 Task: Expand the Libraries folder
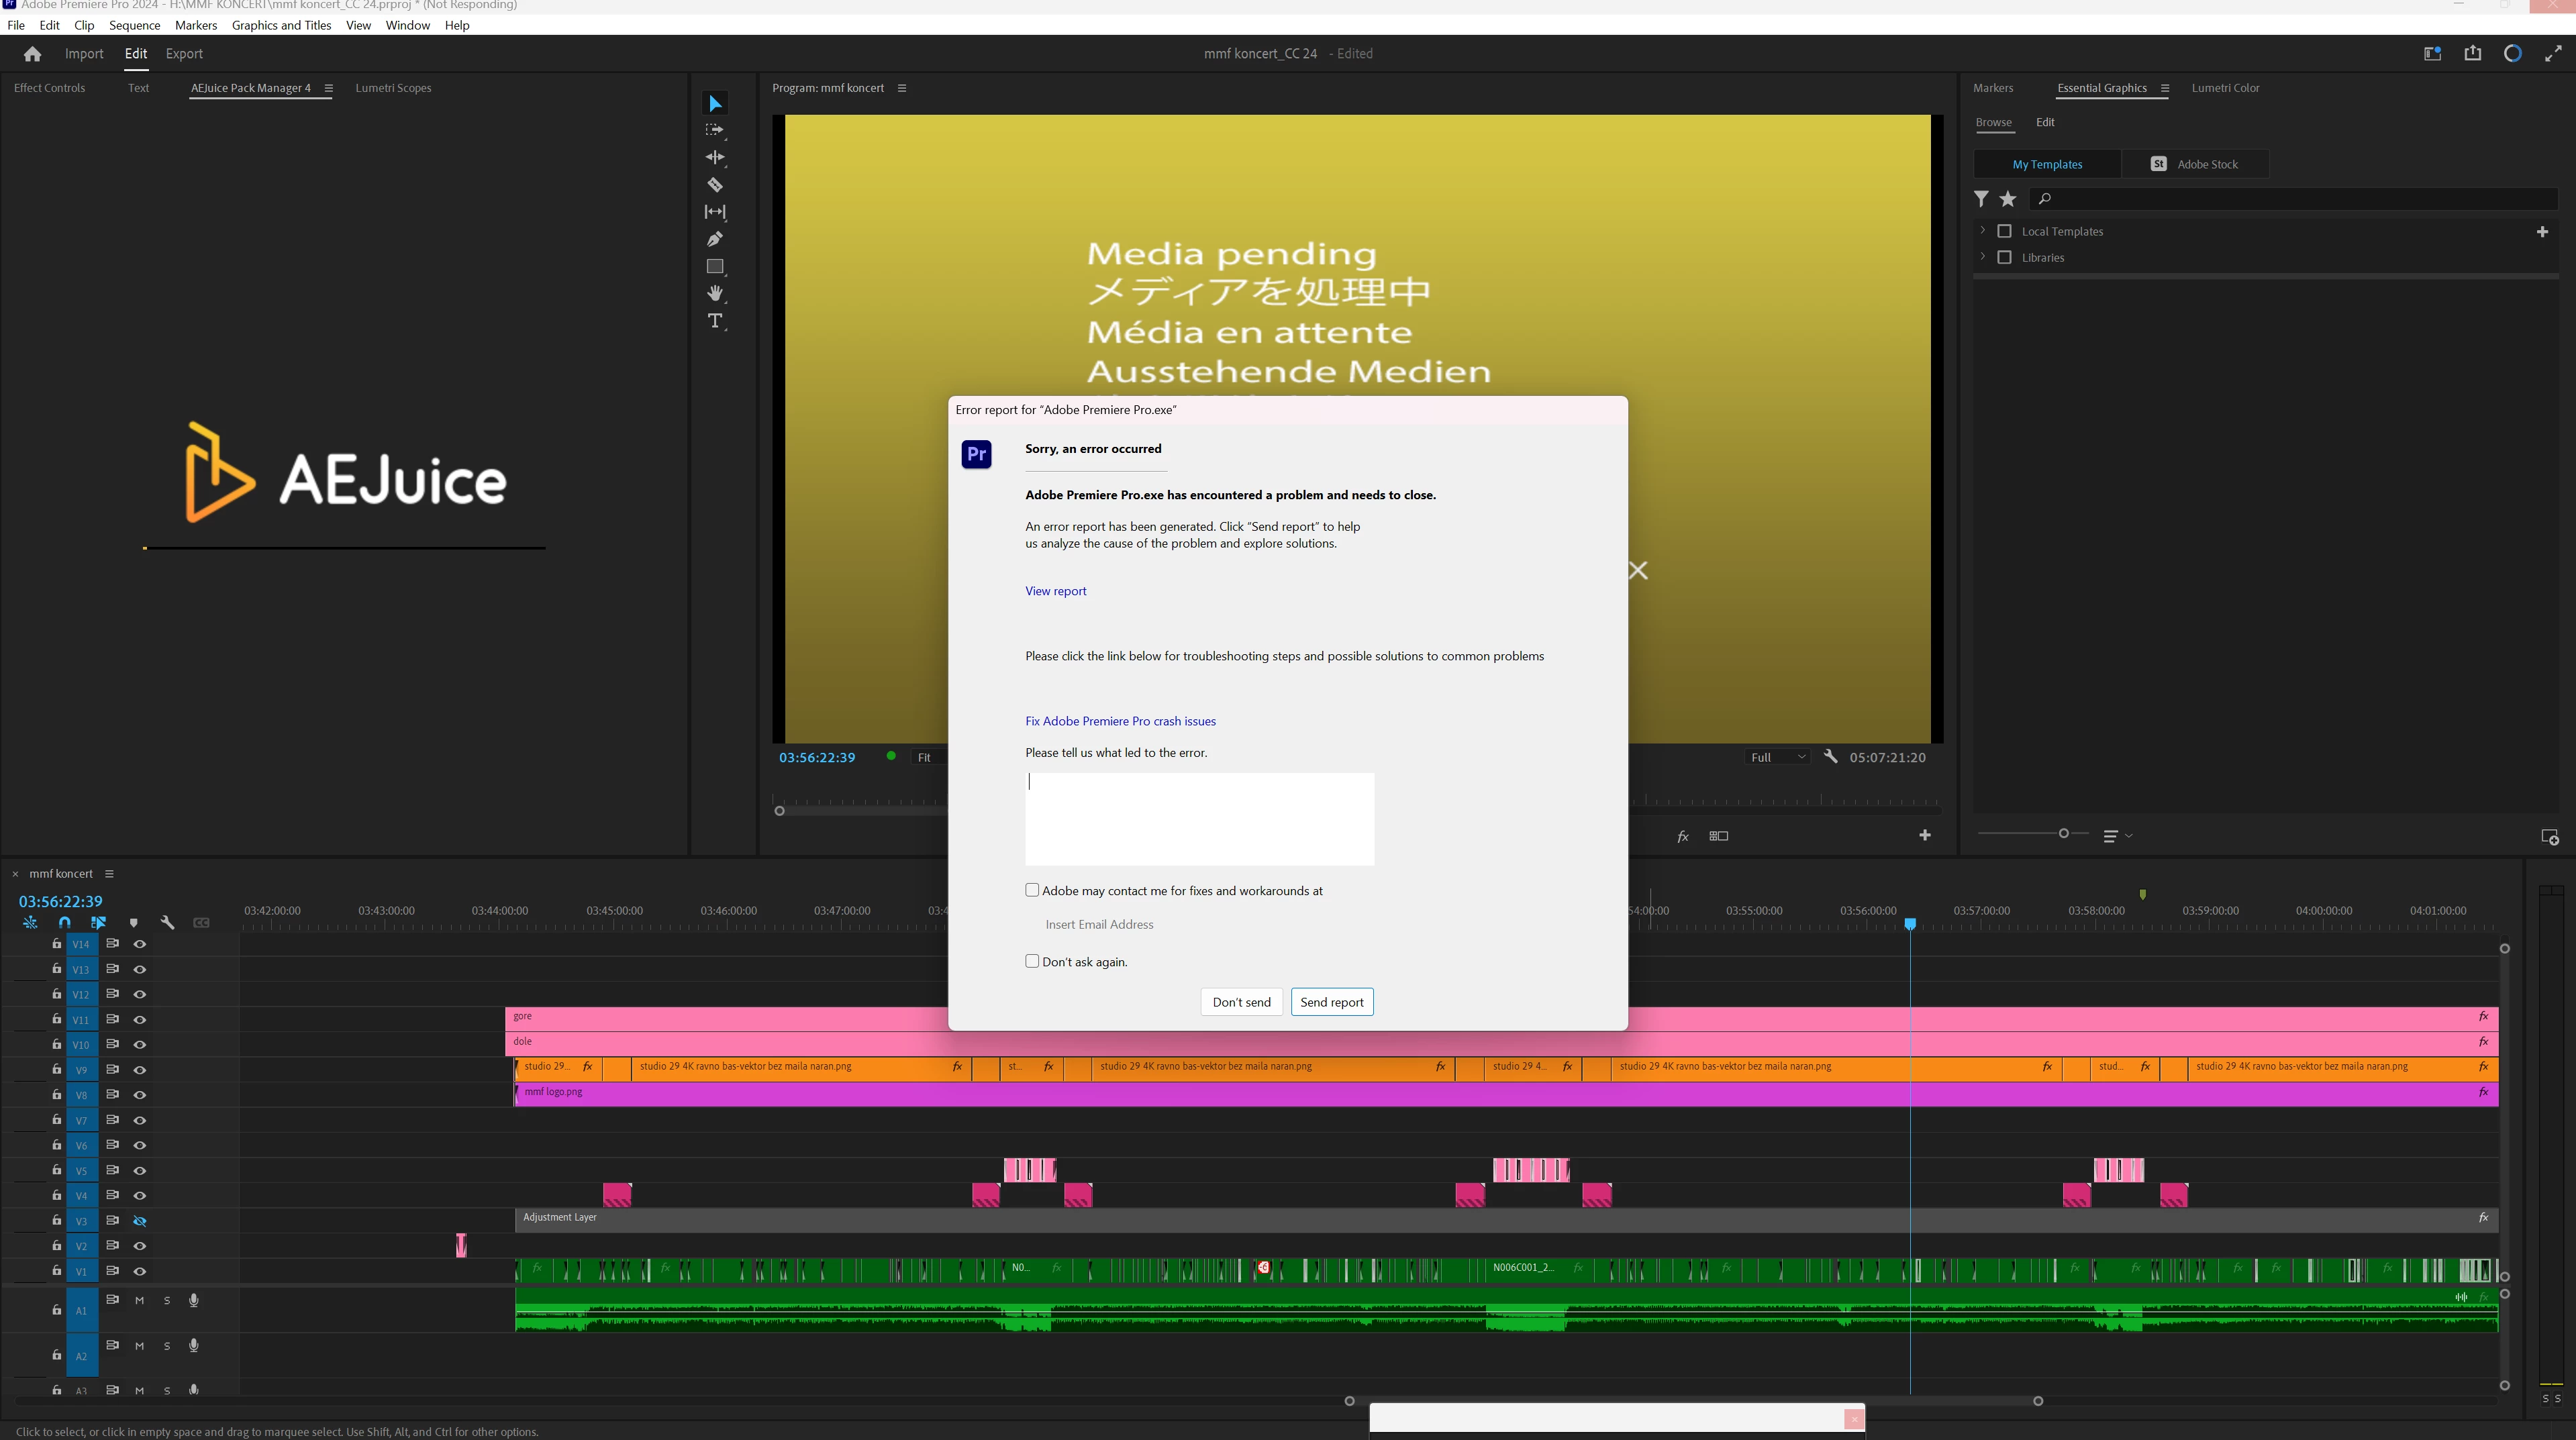coord(1982,257)
